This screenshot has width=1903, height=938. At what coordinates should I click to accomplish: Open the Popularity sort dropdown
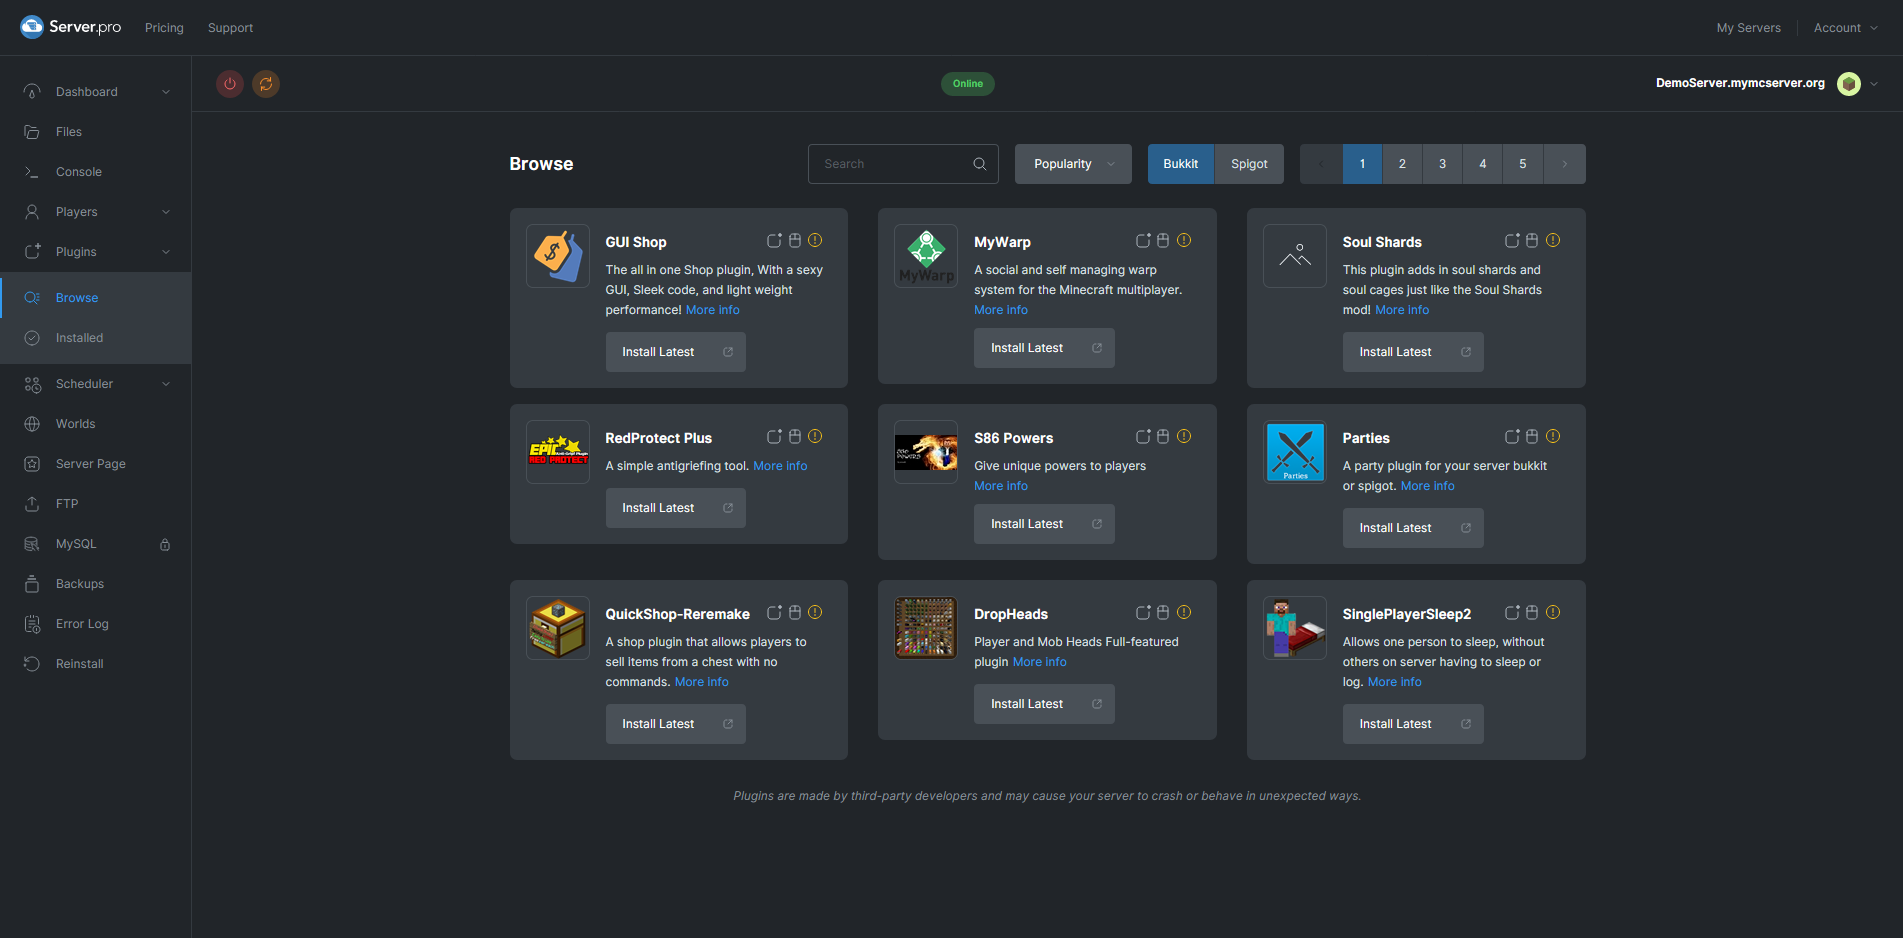coord(1073,164)
